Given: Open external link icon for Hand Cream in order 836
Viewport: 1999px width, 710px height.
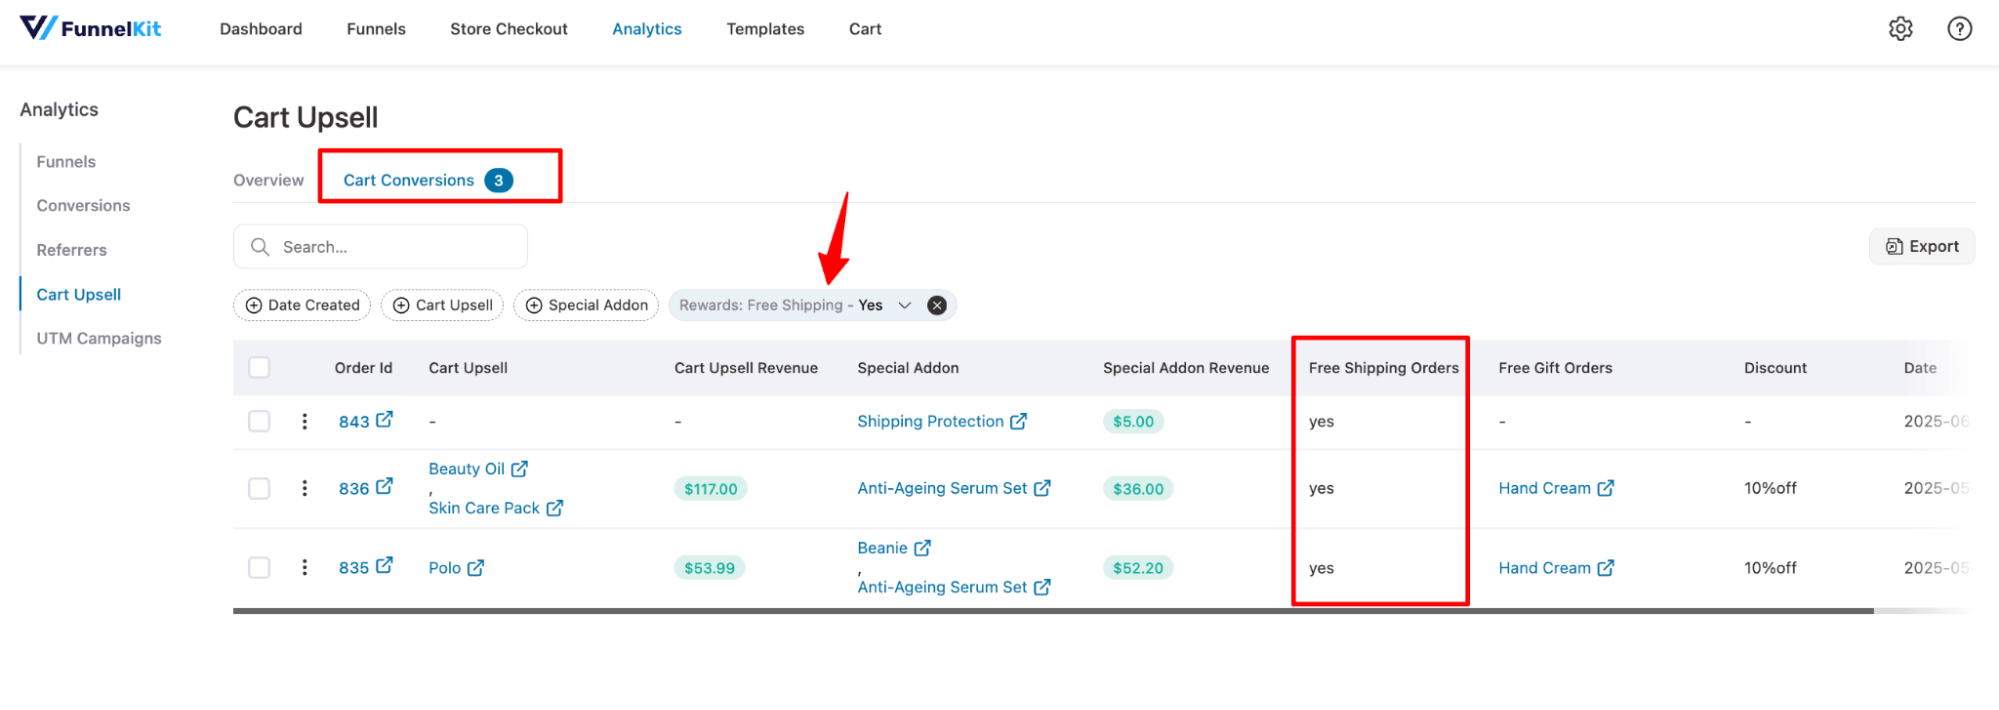Looking at the screenshot, I should 1605,488.
